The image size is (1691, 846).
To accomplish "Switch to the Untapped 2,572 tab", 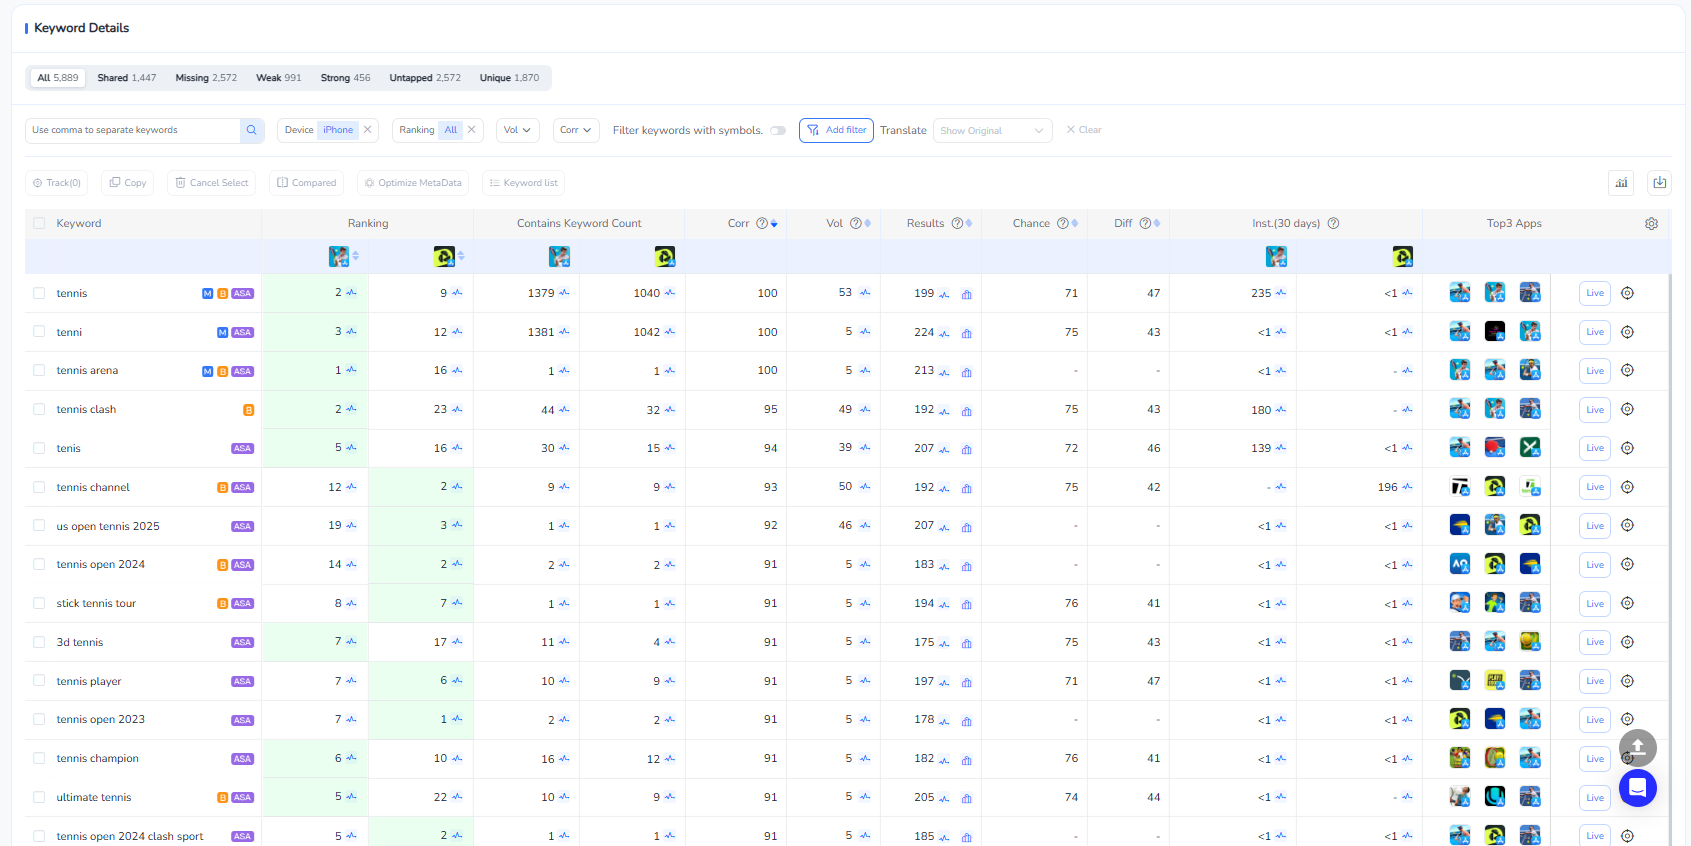I will (425, 78).
